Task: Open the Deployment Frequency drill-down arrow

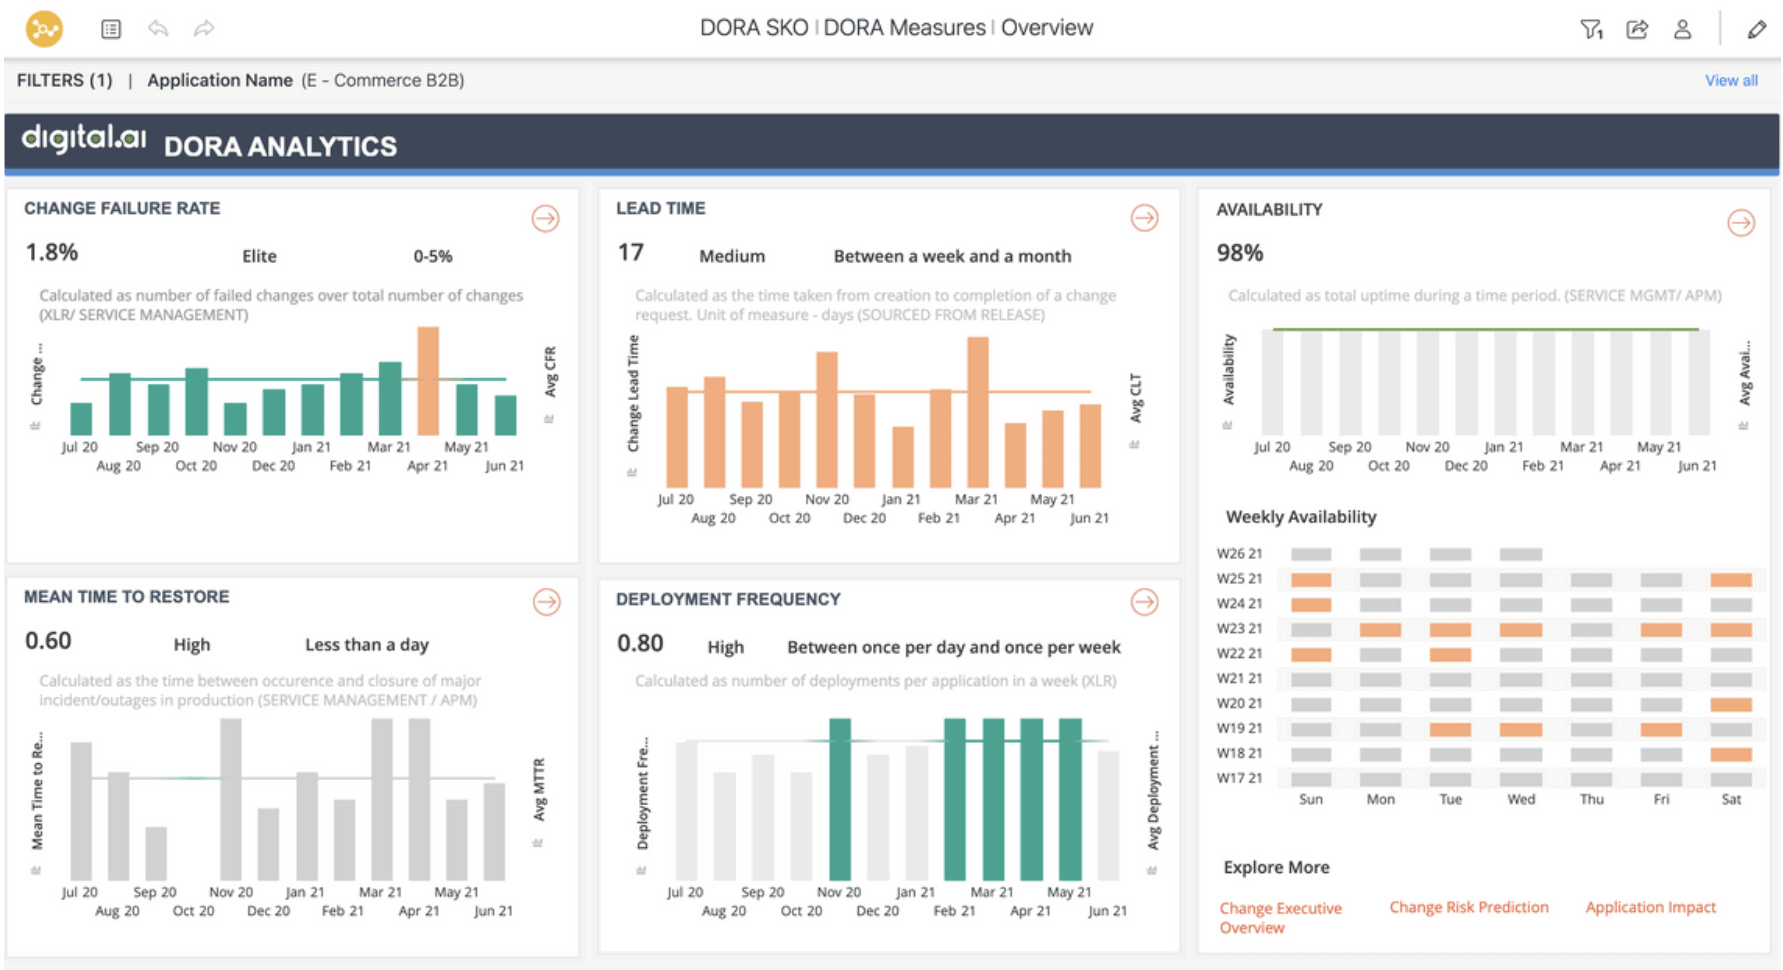Action: [x=1143, y=601]
